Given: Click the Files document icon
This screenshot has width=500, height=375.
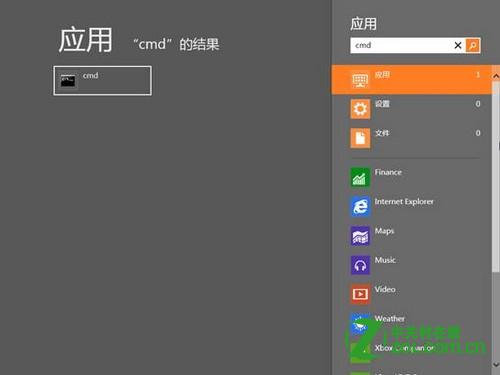Looking at the screenshot, I should 360,138.
